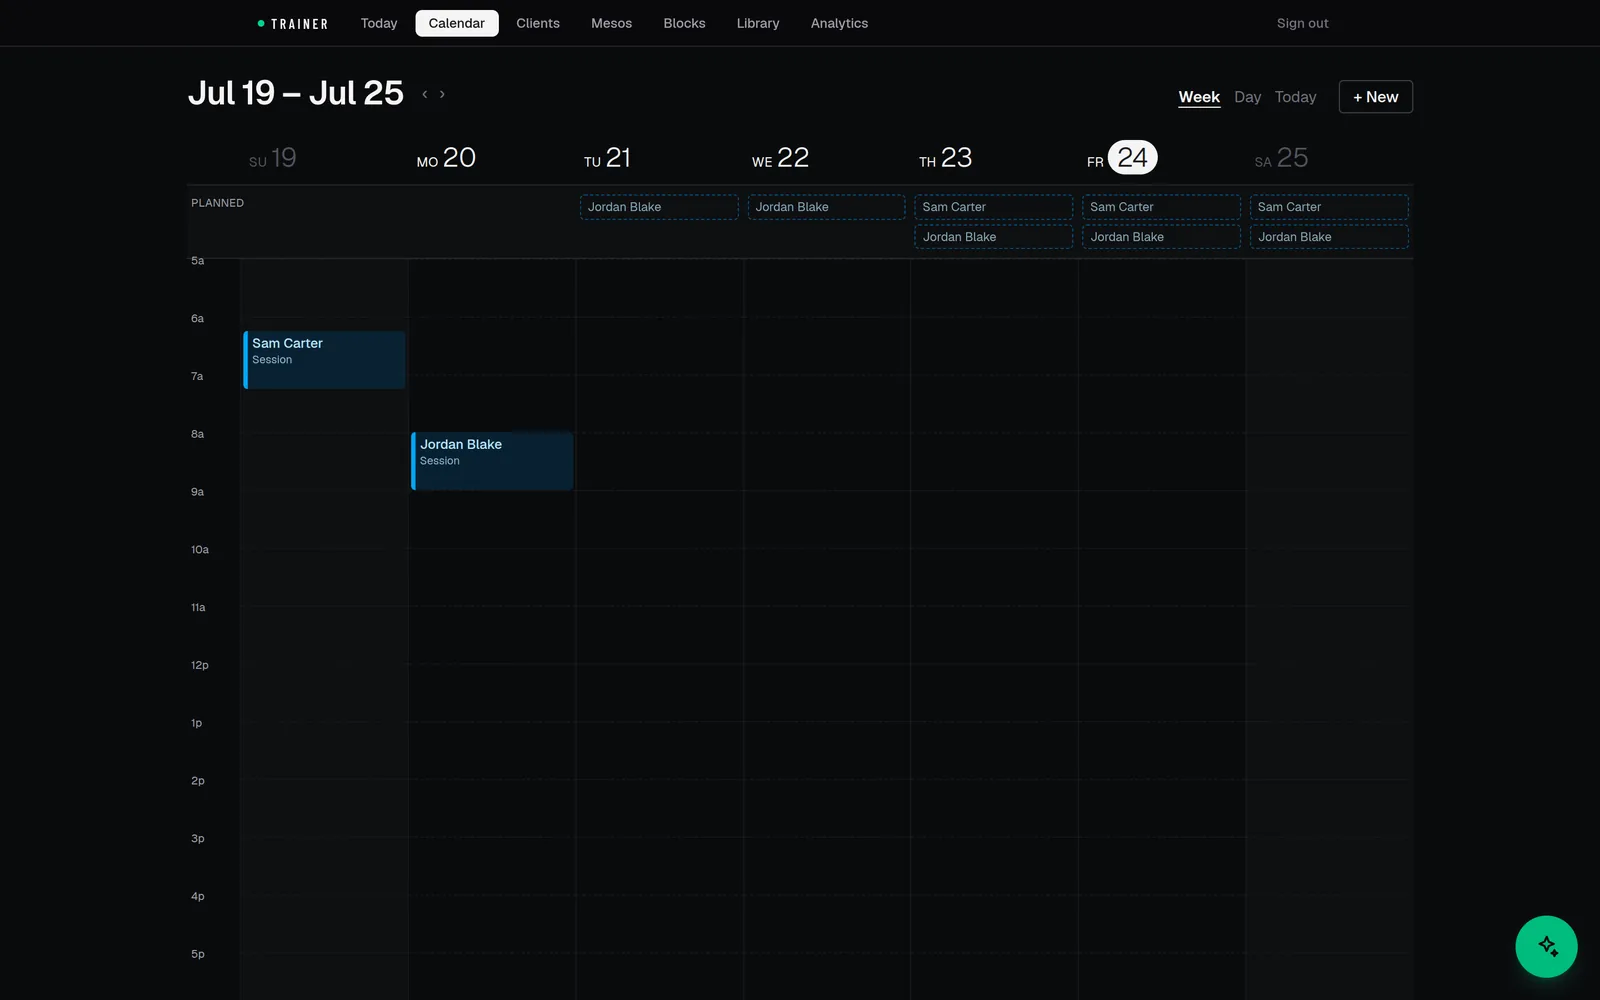Select Thursday 23 day header
1600x1000 pixels.
tap(945, 158)
